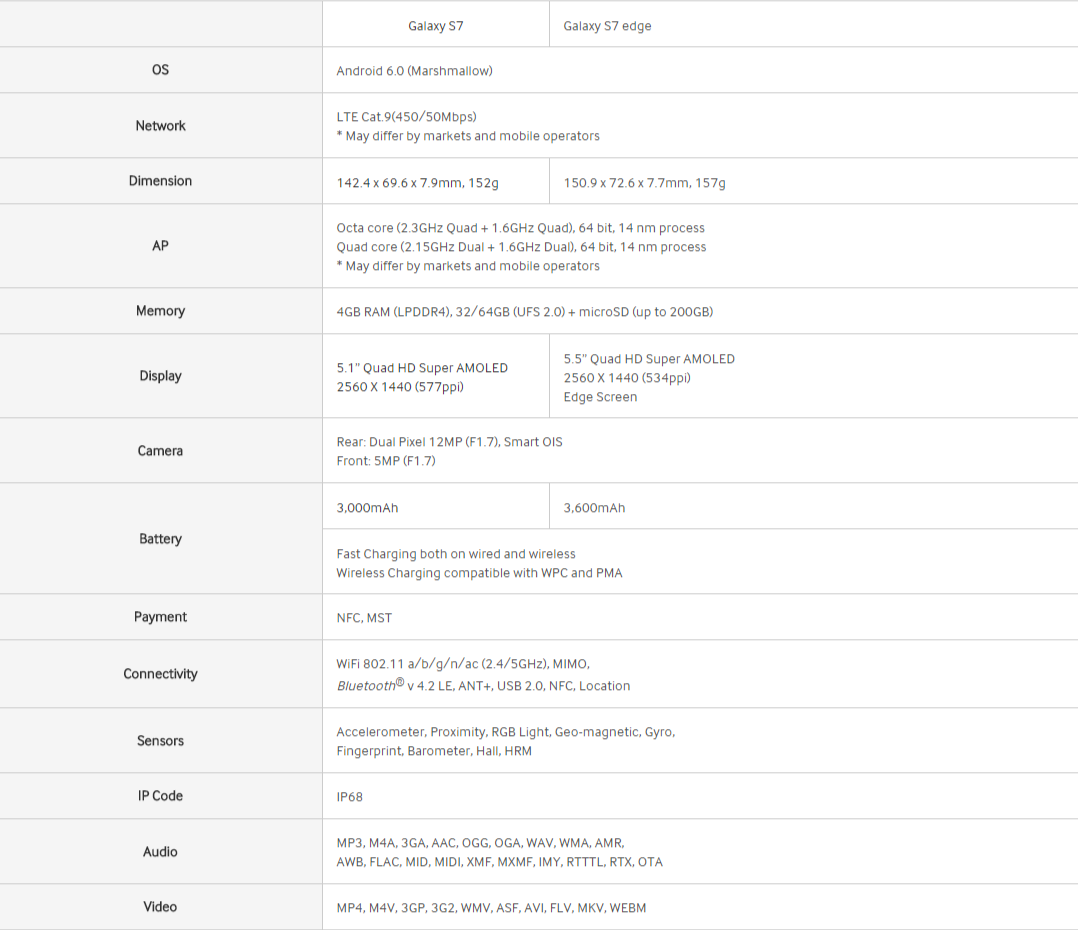Click the Galaxy S7 edge column header
1078x930 pixels.
tap(607, 26)
